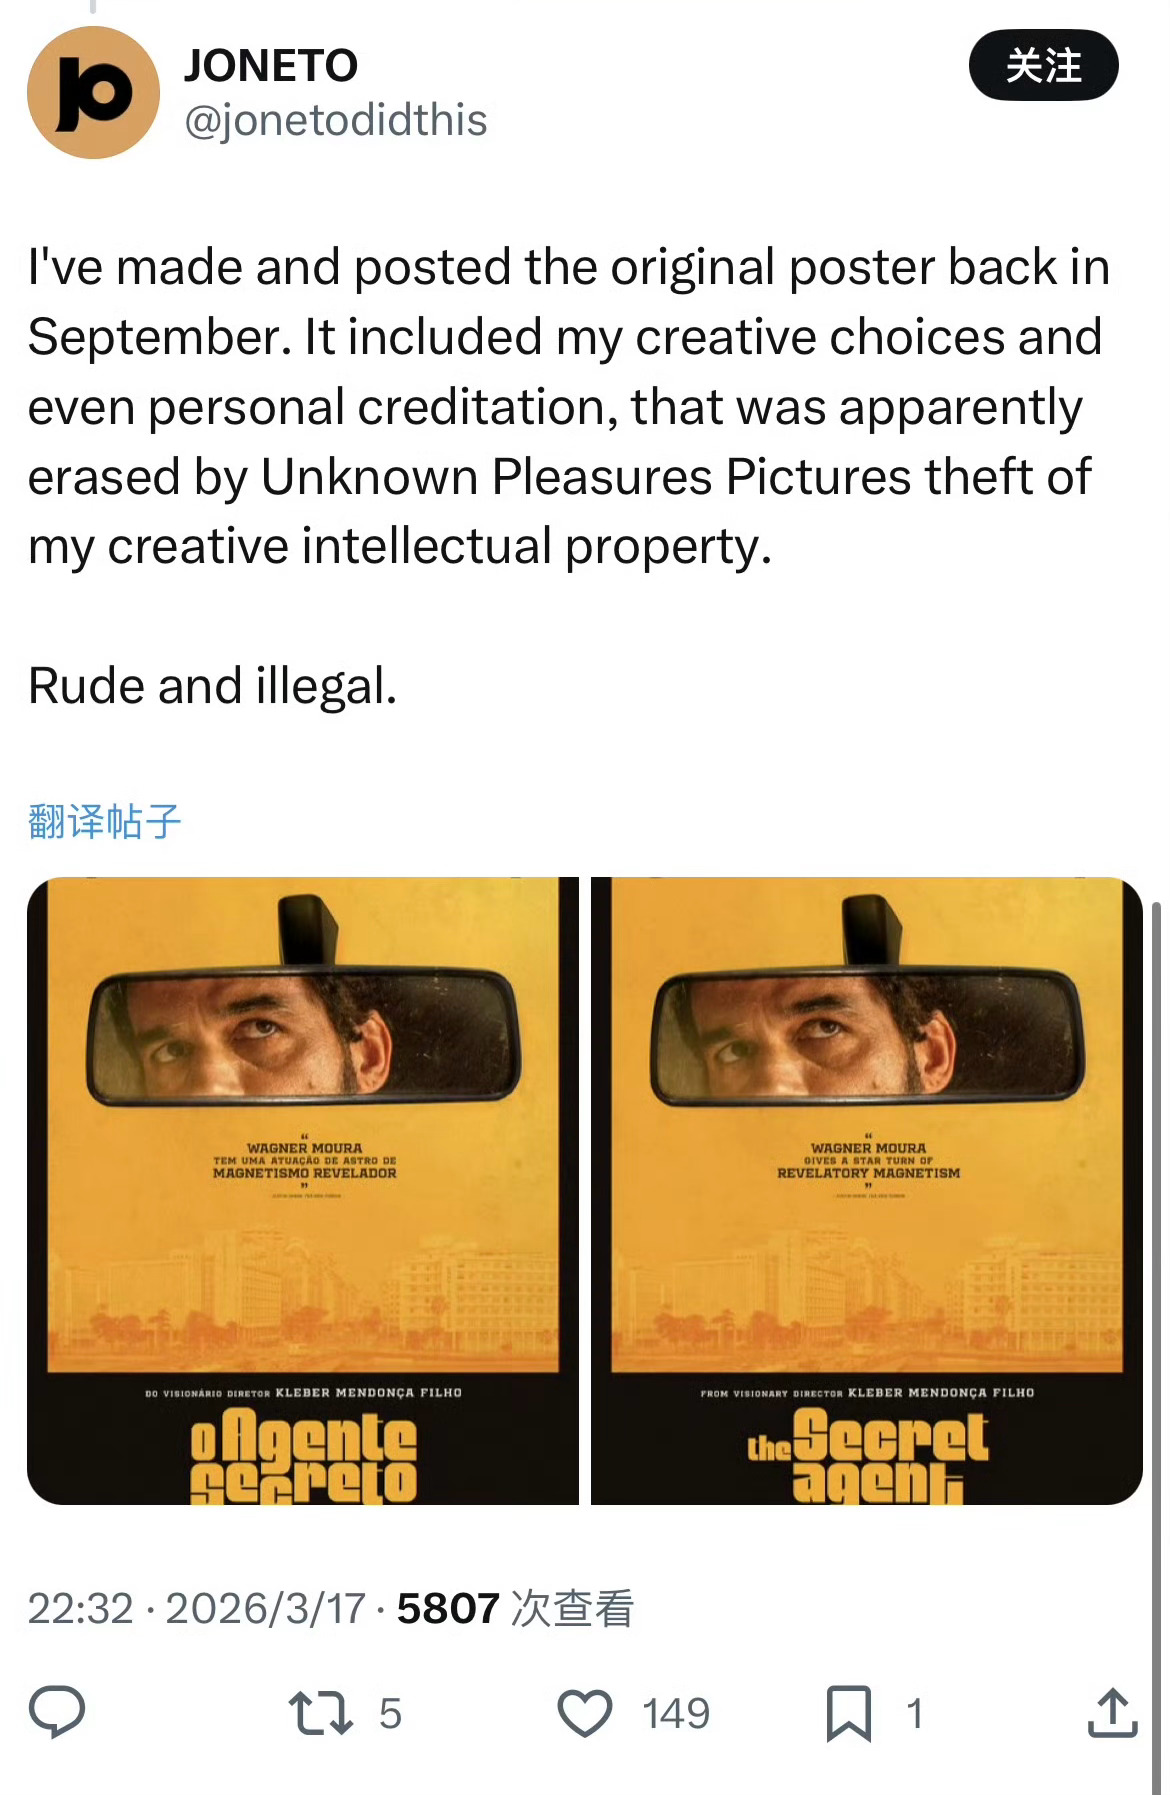
Task: Click the post text about original poster
Action: coord(569,407)
